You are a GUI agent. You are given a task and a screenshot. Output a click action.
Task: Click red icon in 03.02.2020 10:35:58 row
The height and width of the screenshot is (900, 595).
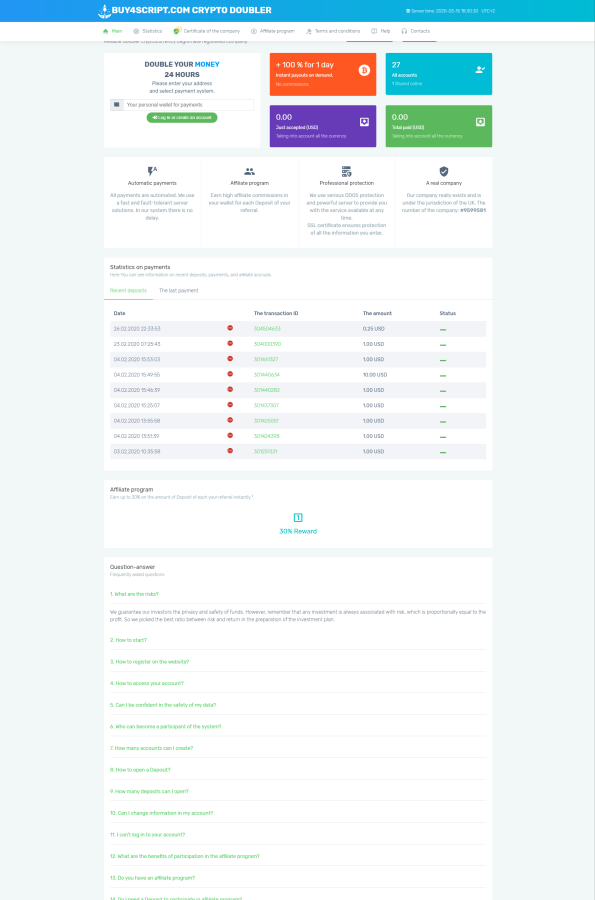[230, 451]
